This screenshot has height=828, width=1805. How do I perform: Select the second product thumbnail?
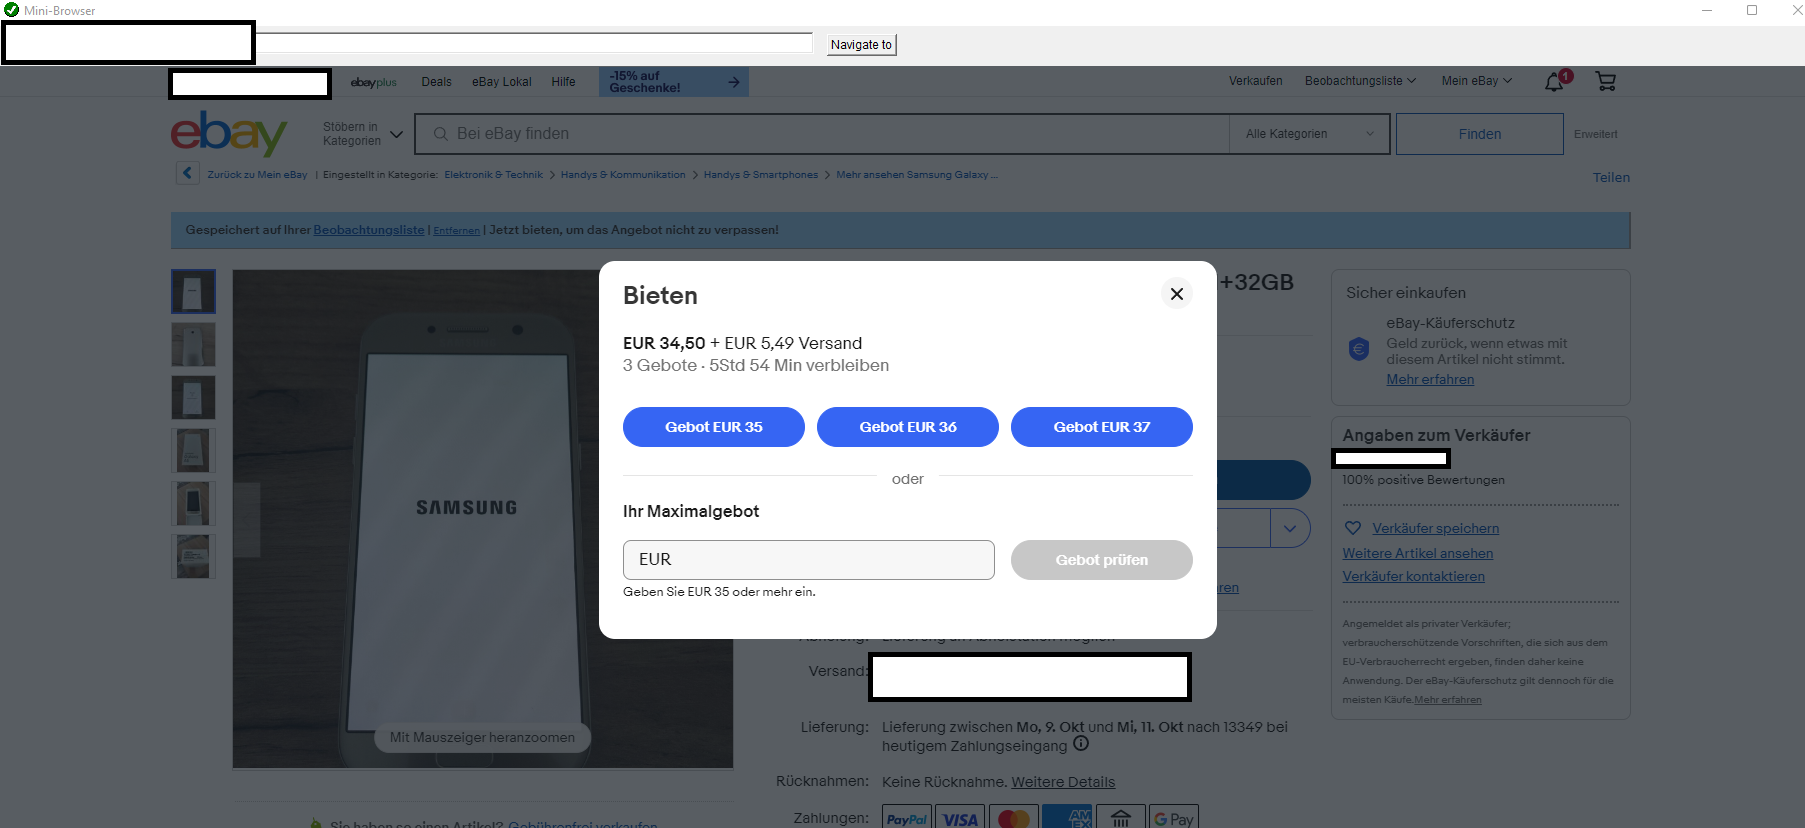tap(193, 345)
